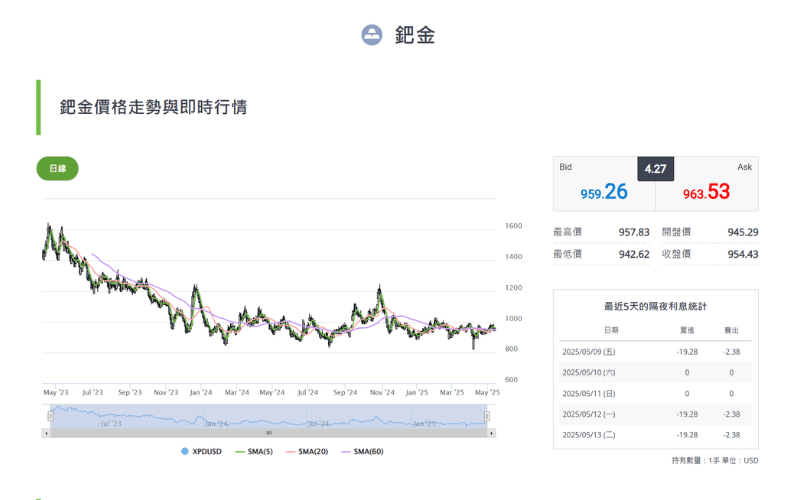Viewport: 800px width, 500px height.
Task: Click the navigator right range handle
Action: [x=487, y=416]
